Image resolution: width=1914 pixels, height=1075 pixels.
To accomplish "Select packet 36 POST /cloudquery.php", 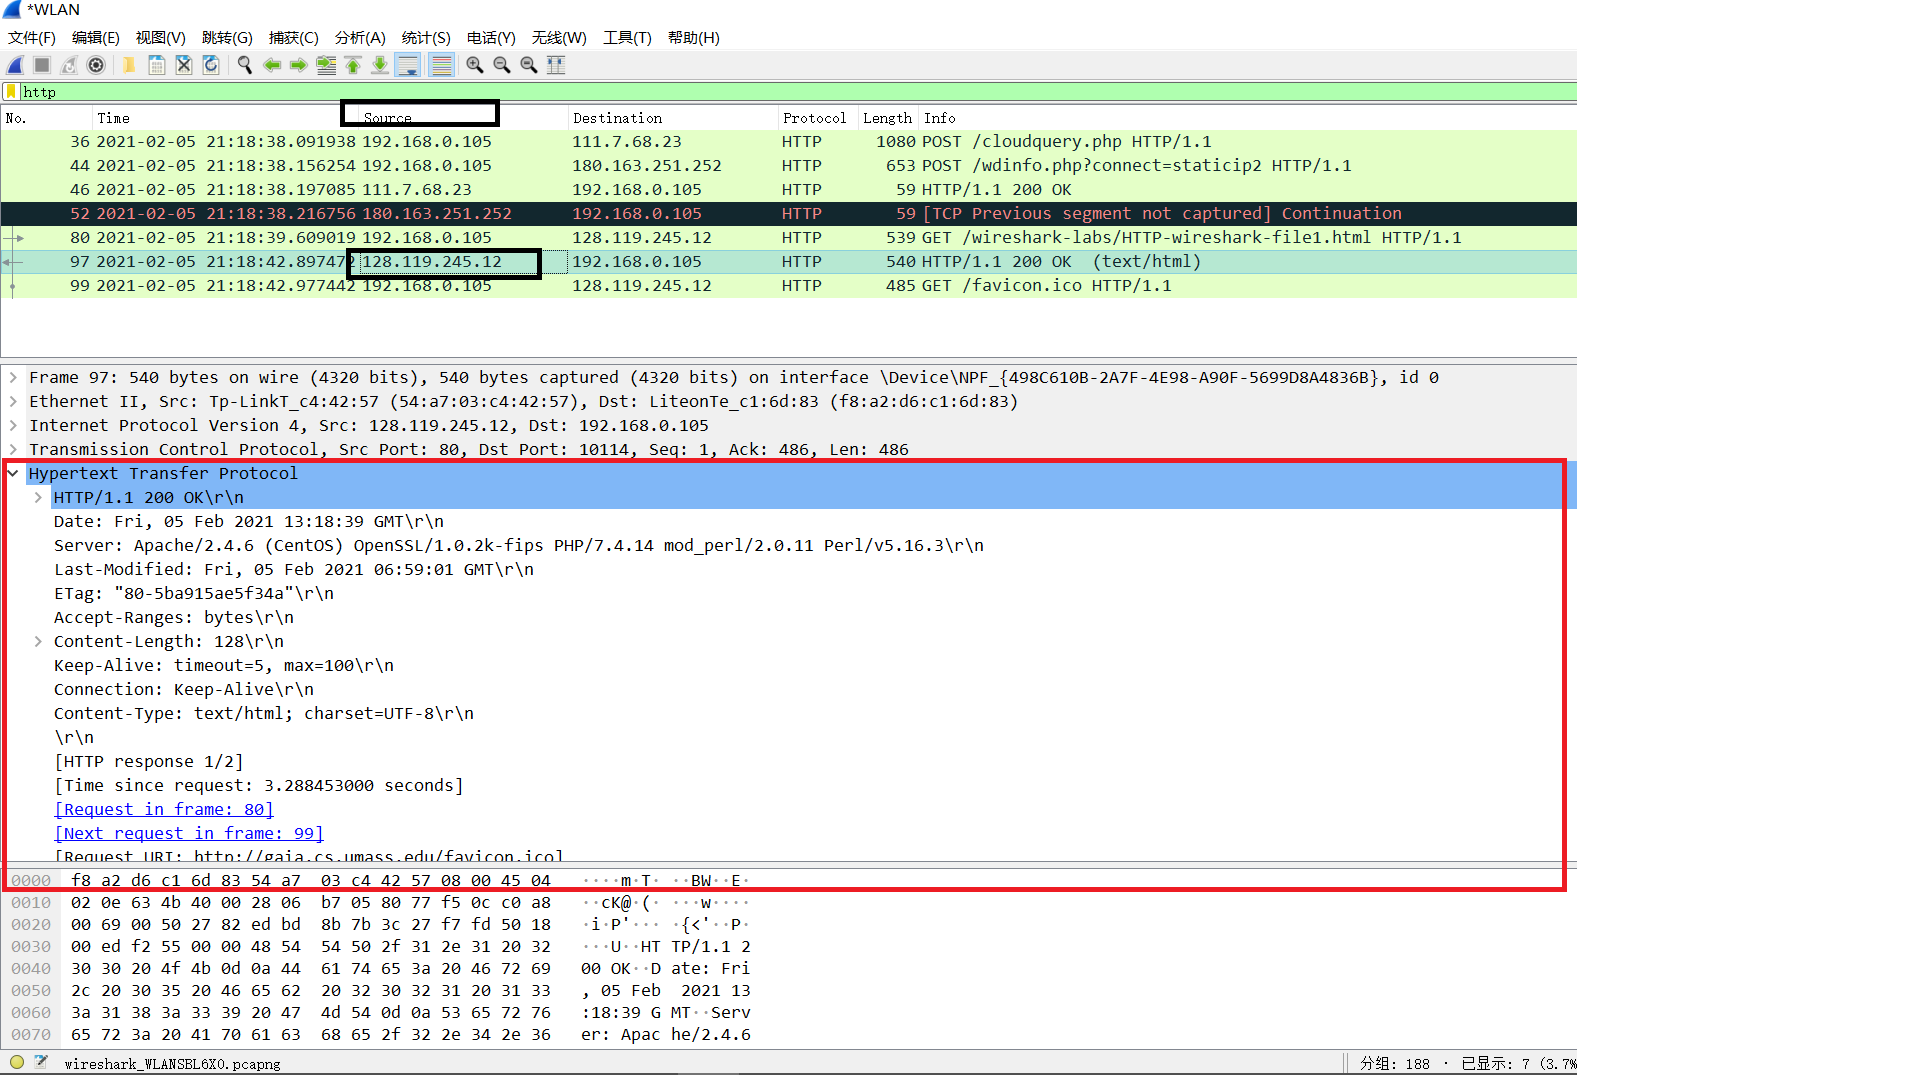I will click(788, 142).
